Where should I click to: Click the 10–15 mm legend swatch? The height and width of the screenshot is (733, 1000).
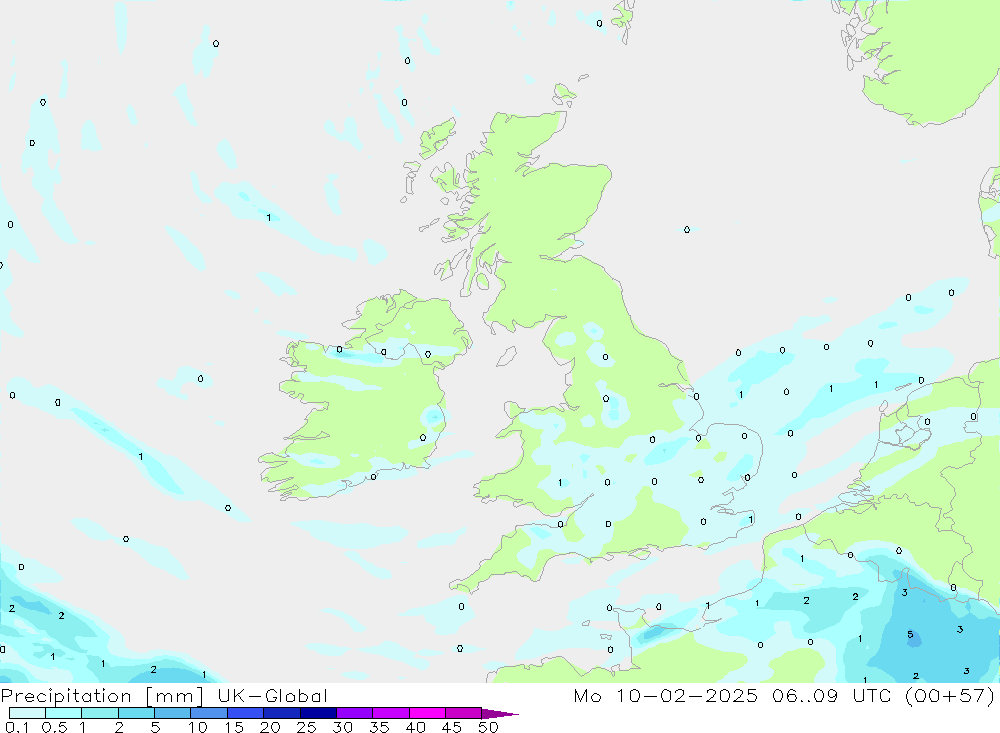209,713
